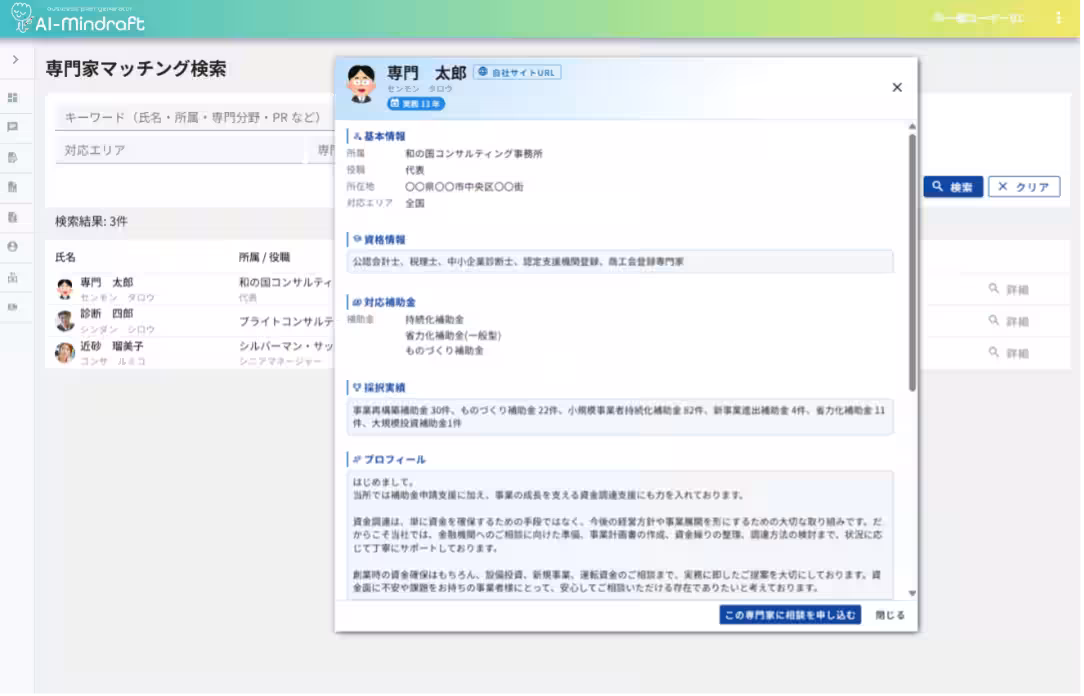Screen dimensions: 1084x696
Task: Select the 近砂 瑠美子 name in results
Action: coord(112,347)
